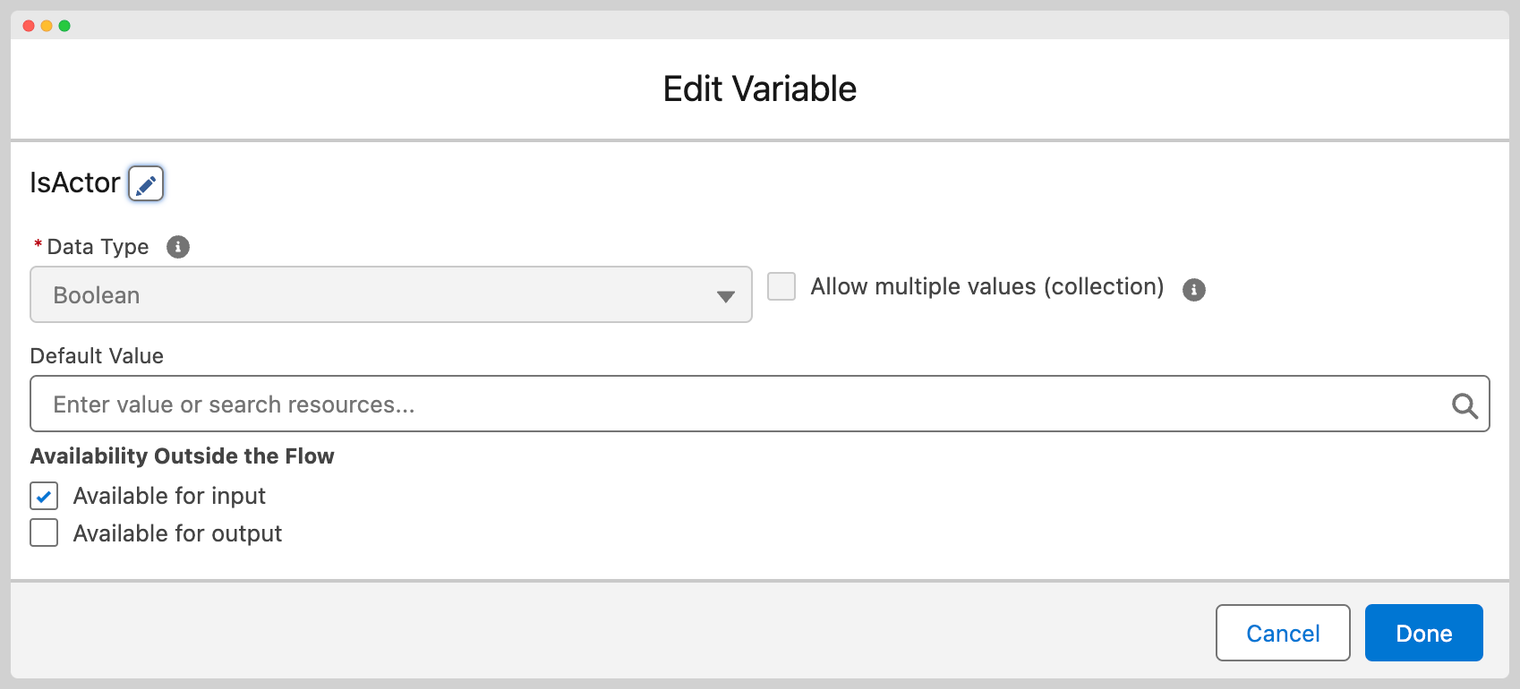Screen dimensions: 1520x689
Task: Click the pencil icon to edit IsActor name
Action: [x=146, y=184]
